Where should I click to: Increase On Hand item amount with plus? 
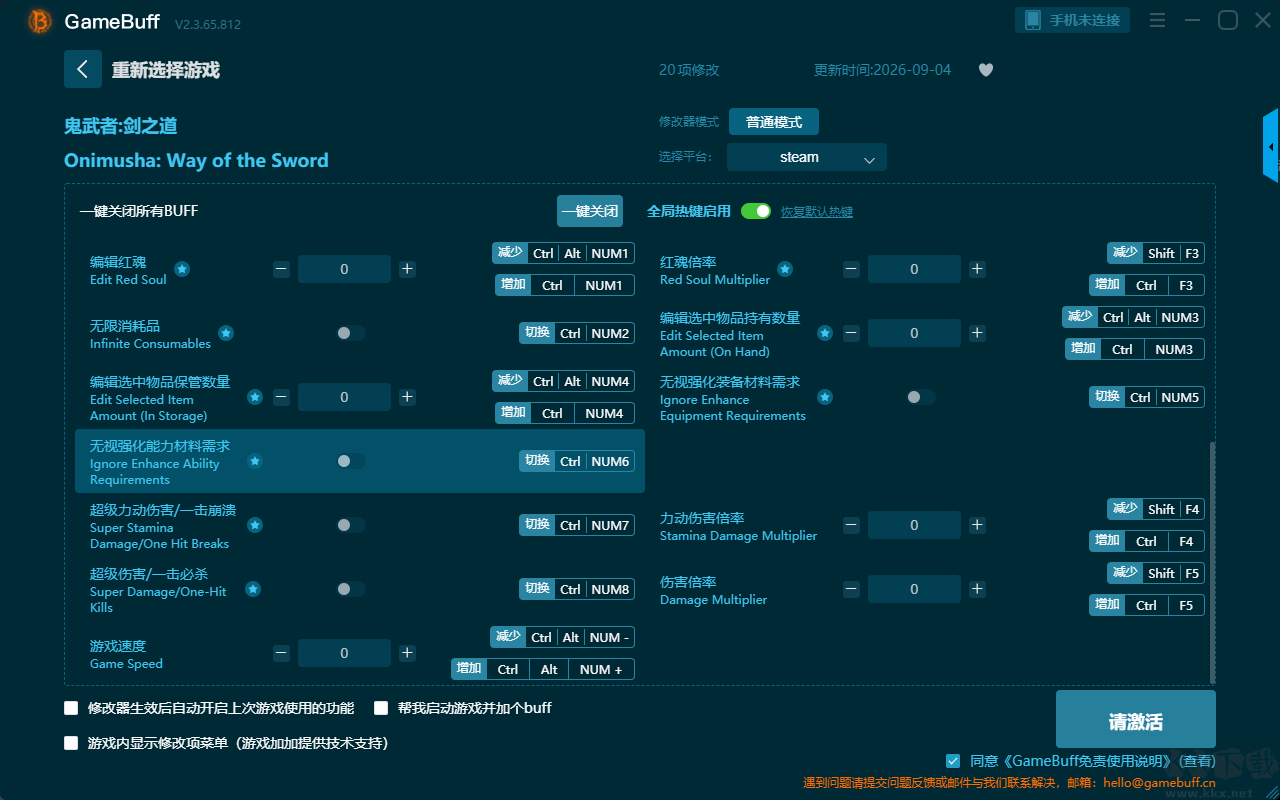pyautogui.click(x=977, y=333)
